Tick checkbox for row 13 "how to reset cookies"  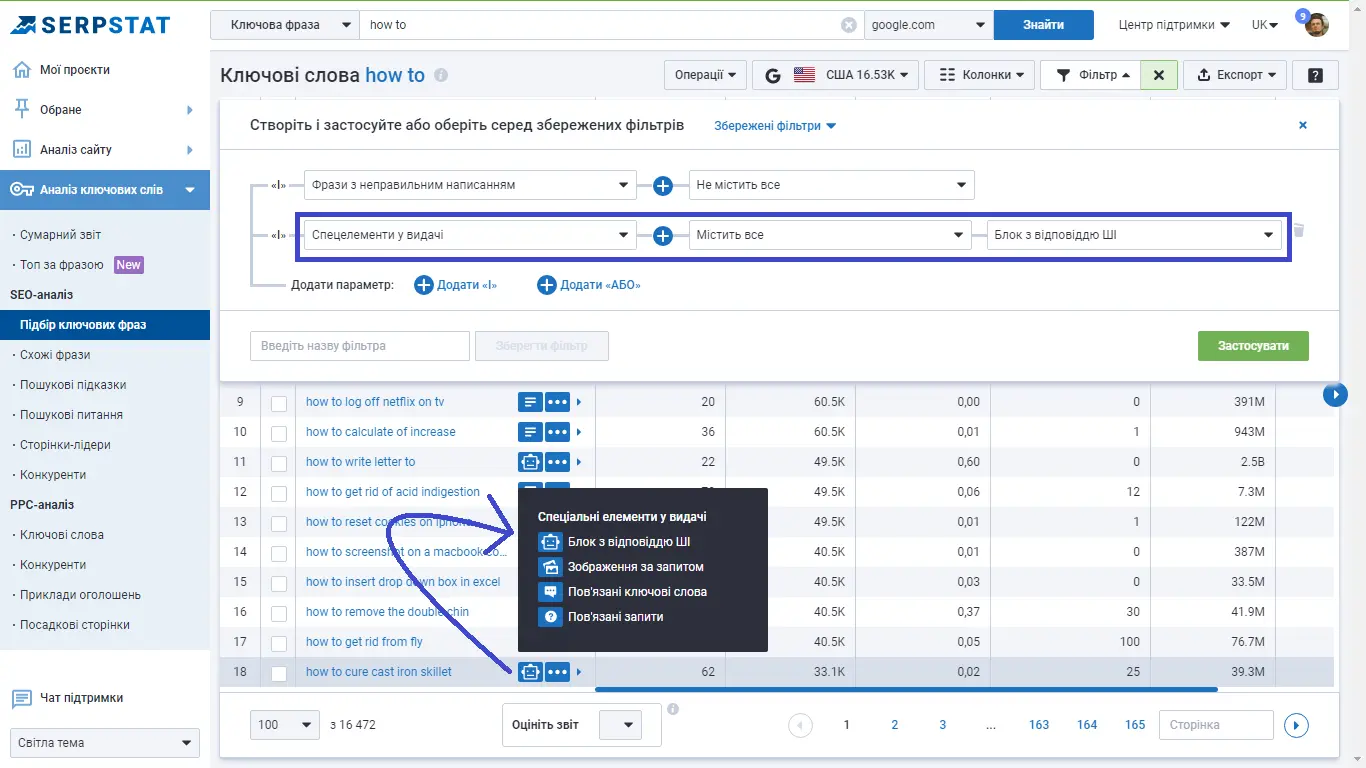coord(279,523)
